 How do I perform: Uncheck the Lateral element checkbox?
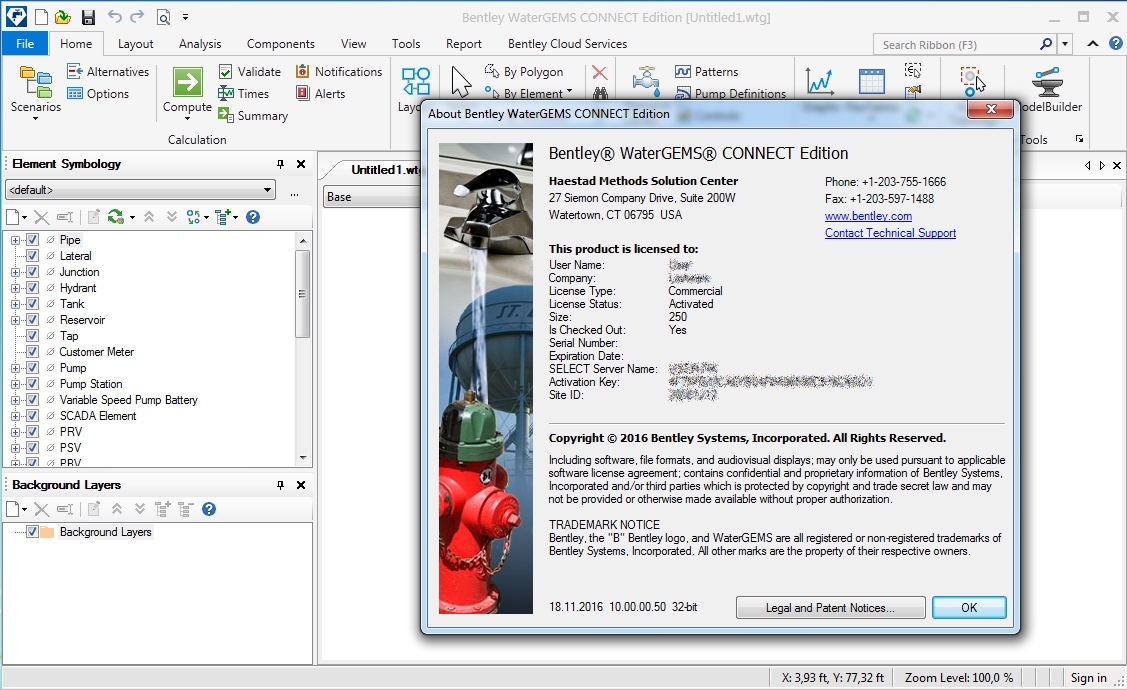tap(32, 255)
